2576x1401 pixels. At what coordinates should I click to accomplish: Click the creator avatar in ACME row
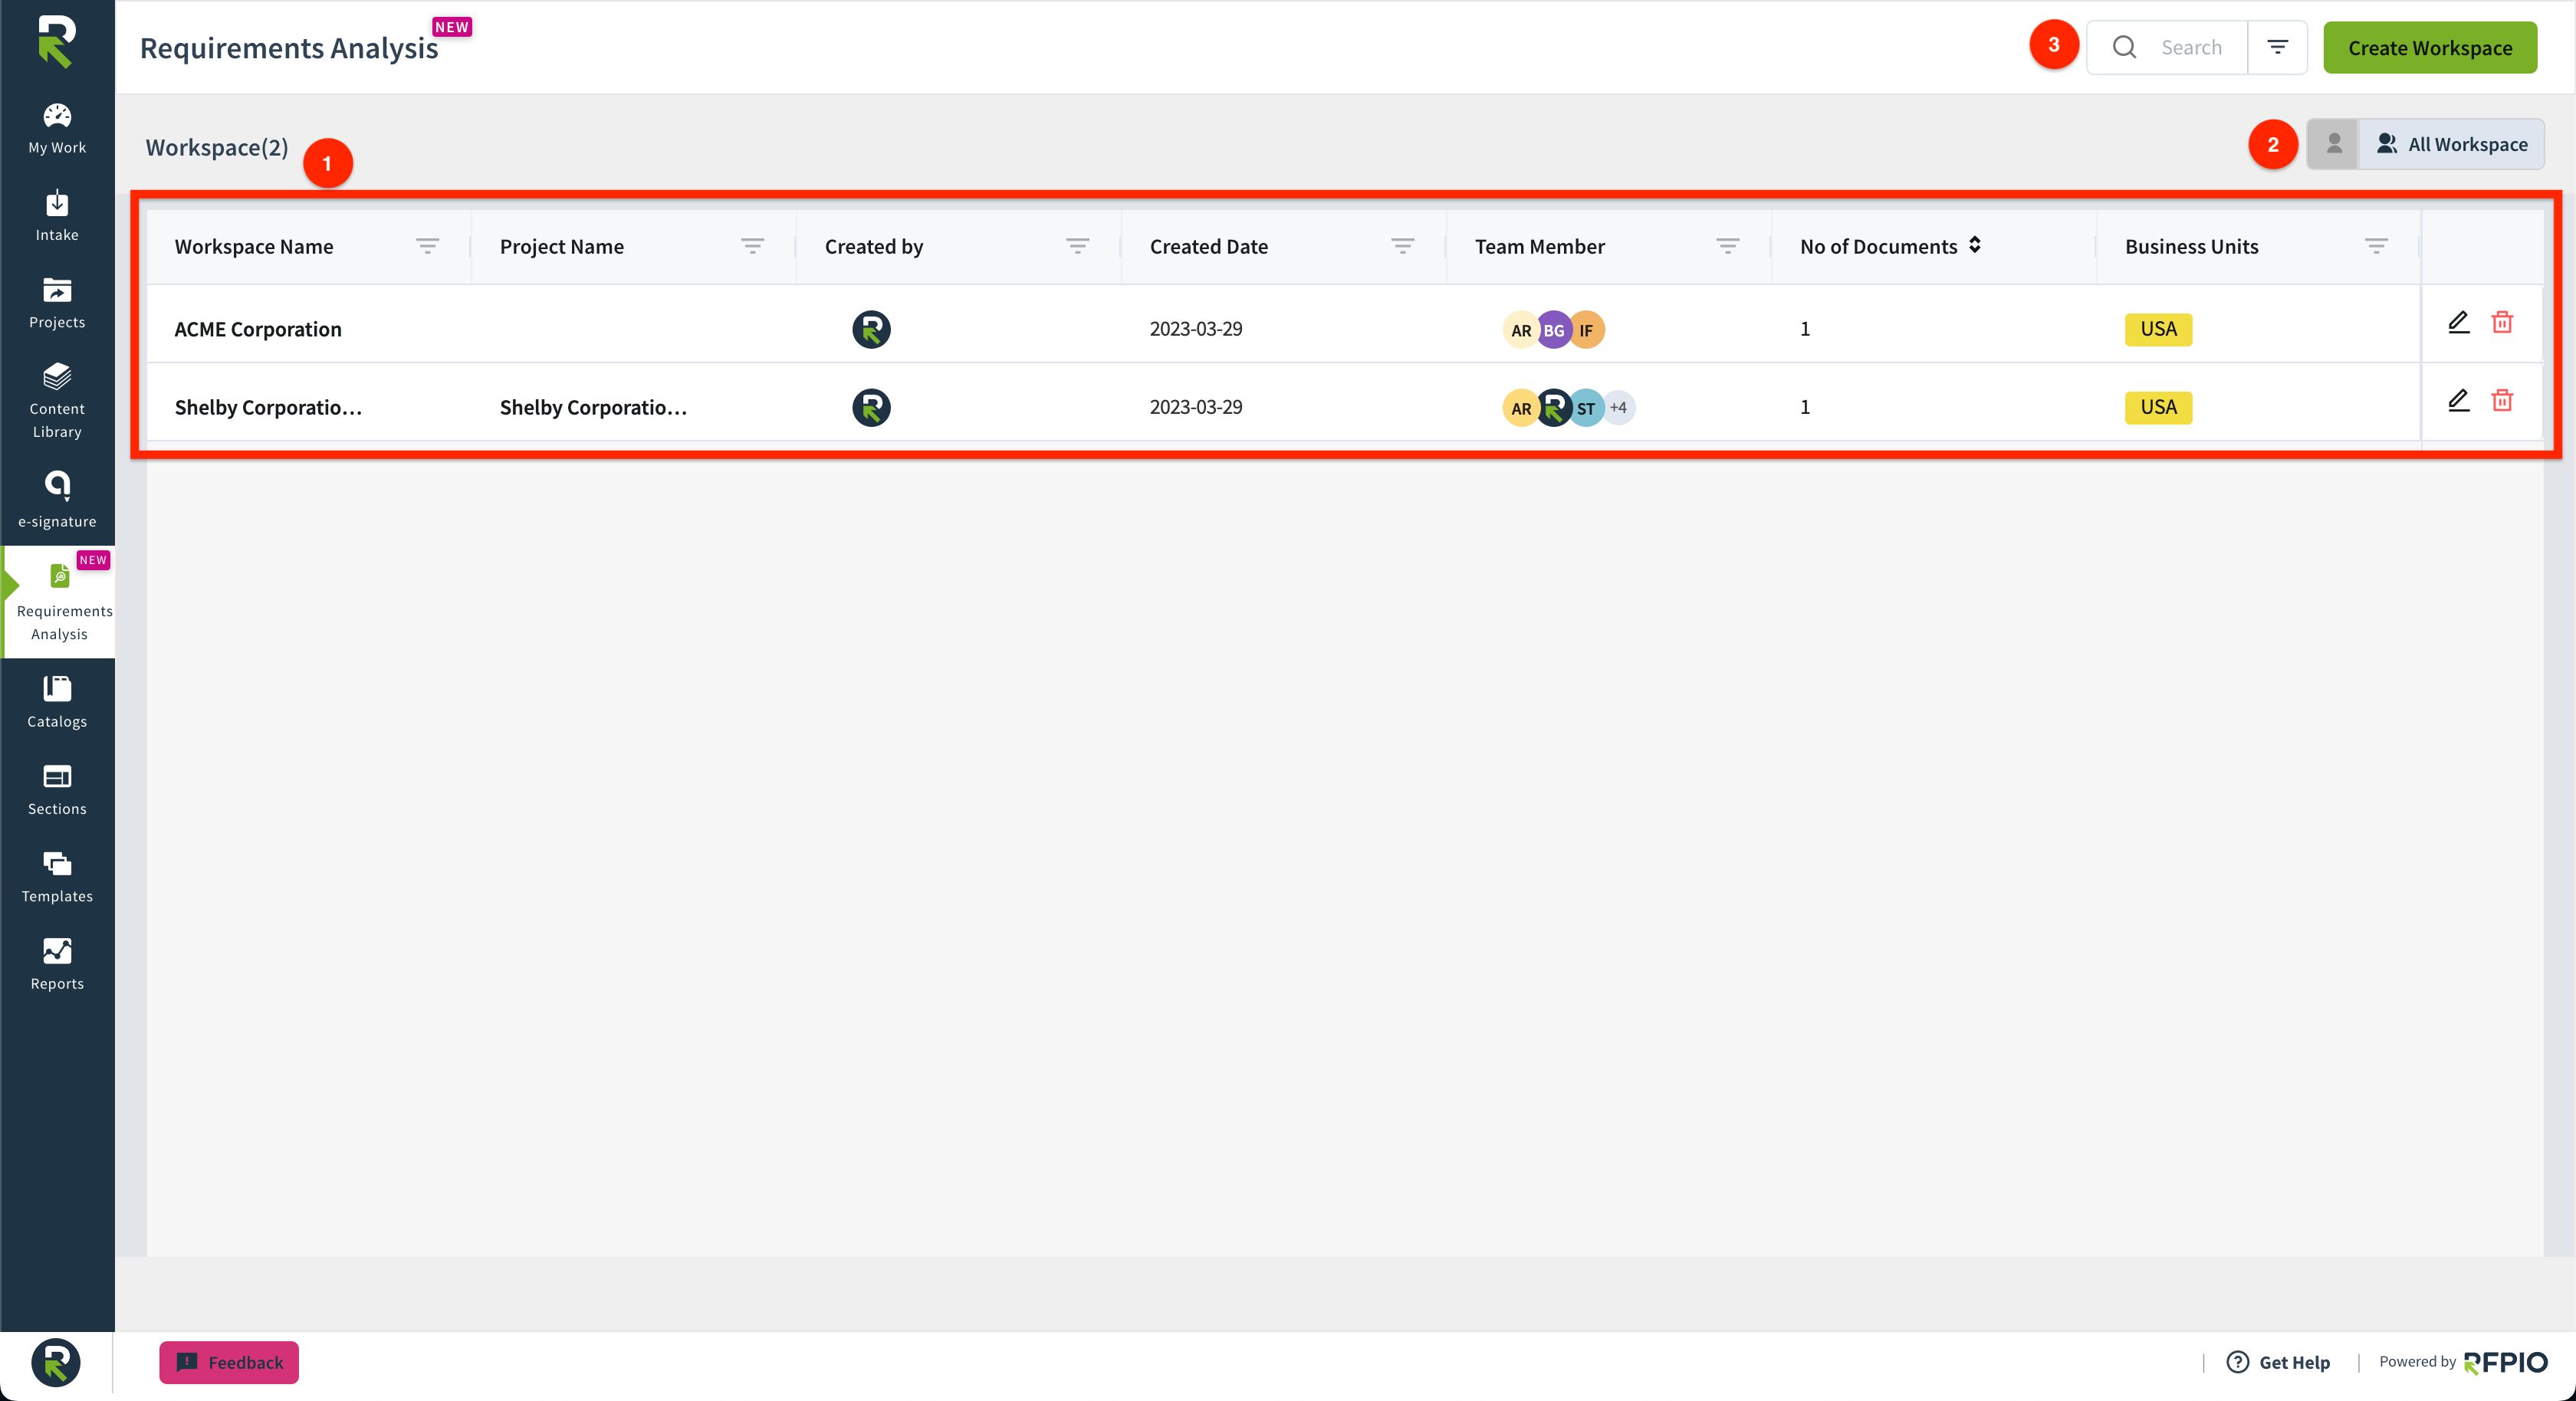[x=871, y=329]
